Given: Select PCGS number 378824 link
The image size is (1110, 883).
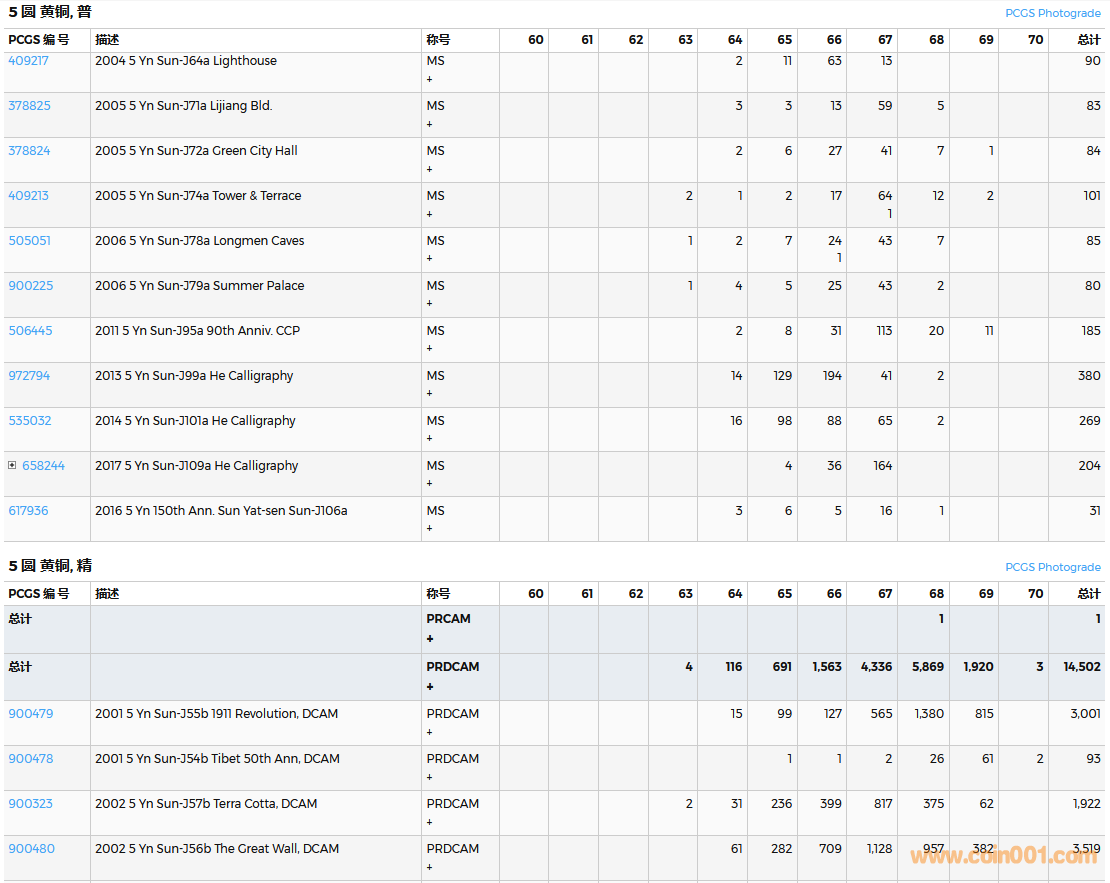Looking at the screenshot, I should coord(29,151).
